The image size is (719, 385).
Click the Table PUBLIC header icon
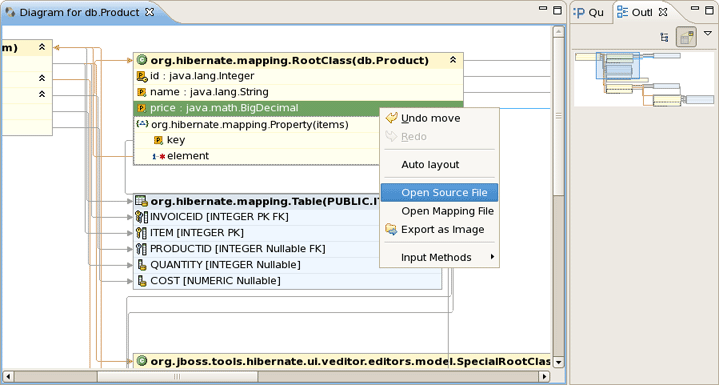[x=142, y=201]
